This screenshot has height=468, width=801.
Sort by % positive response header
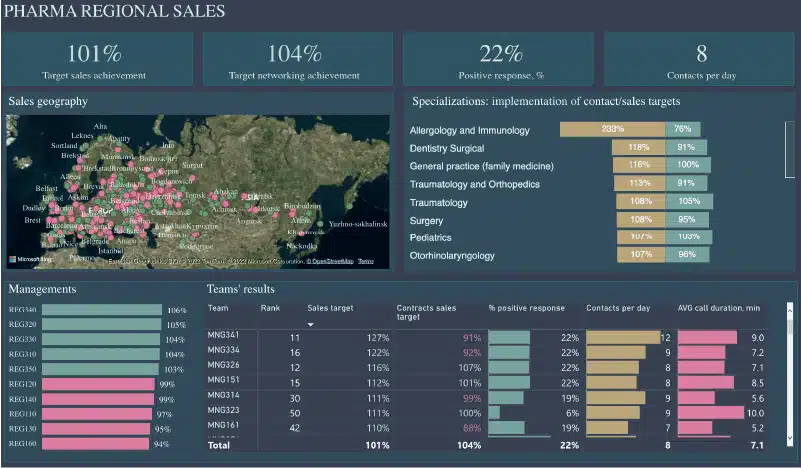[527, 308]
